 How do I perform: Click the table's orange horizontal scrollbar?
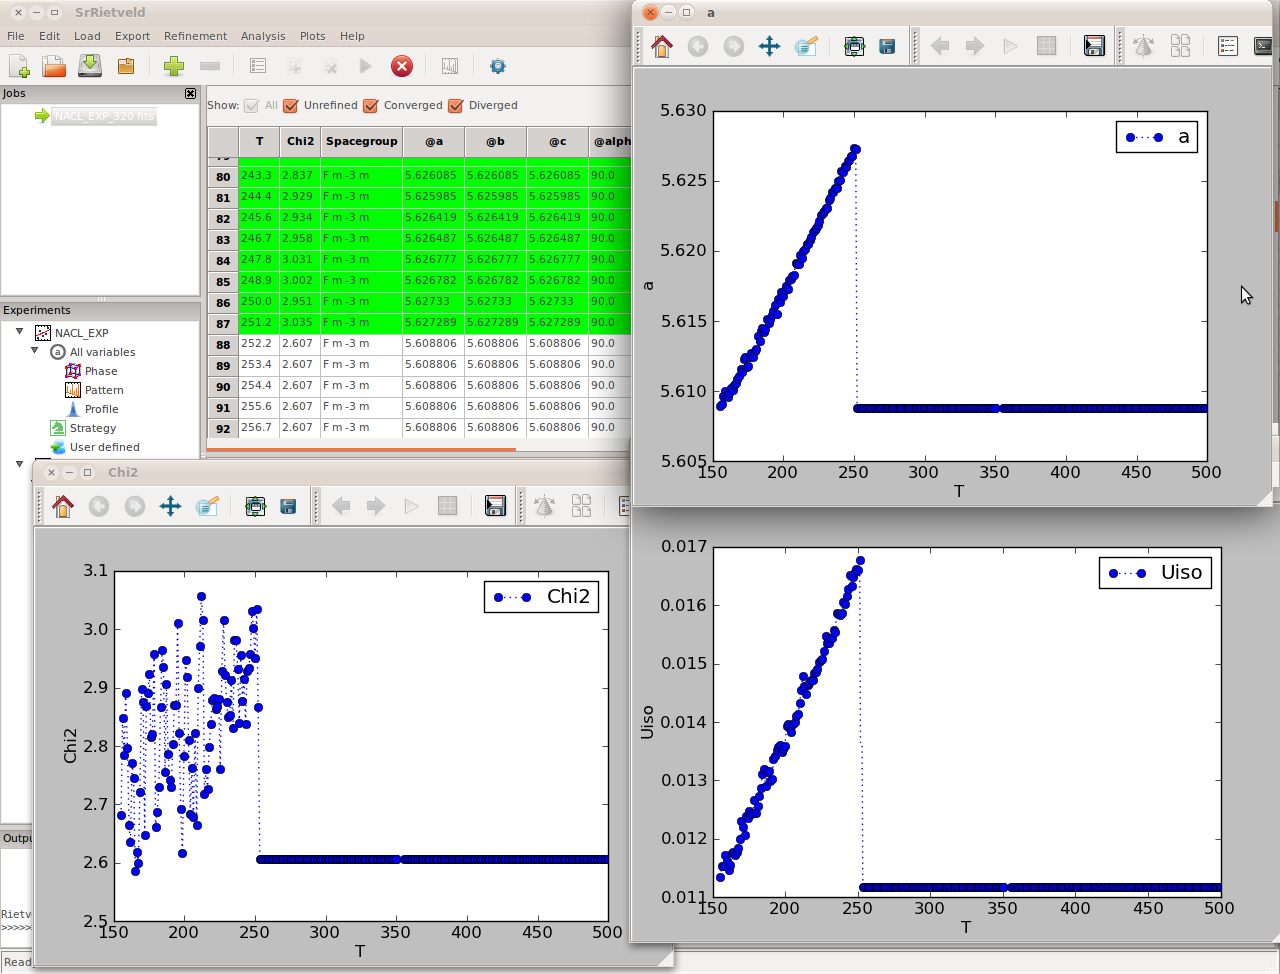(360, 450)
